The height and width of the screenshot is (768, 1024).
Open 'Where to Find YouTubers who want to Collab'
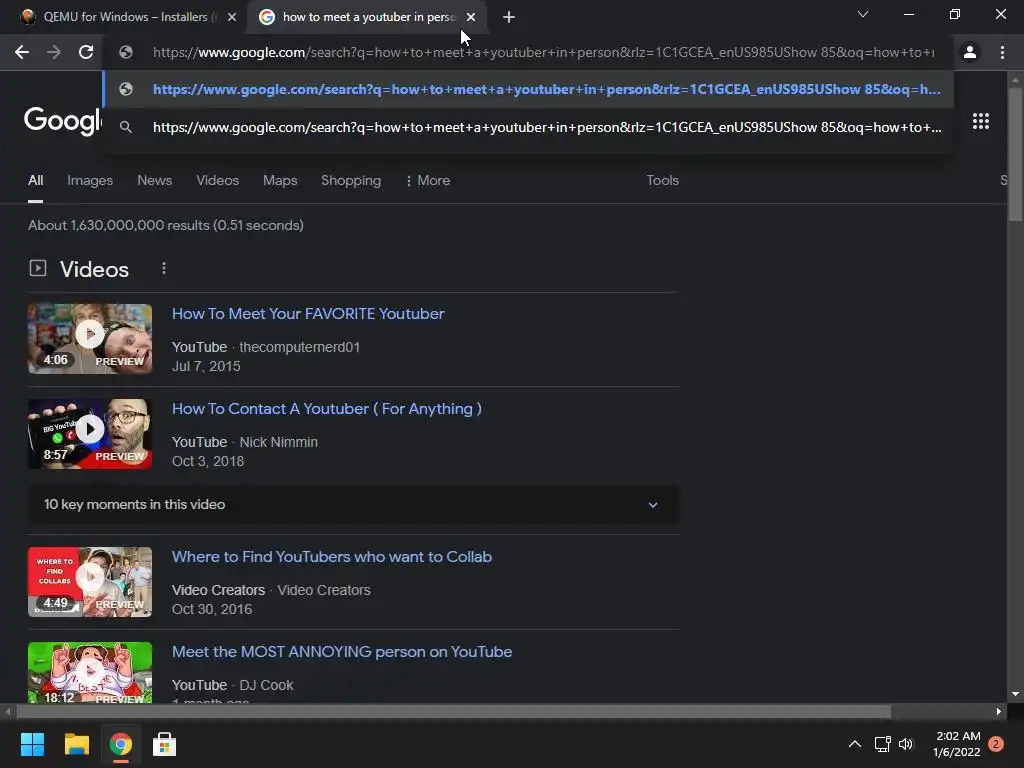tap(332, 556)
